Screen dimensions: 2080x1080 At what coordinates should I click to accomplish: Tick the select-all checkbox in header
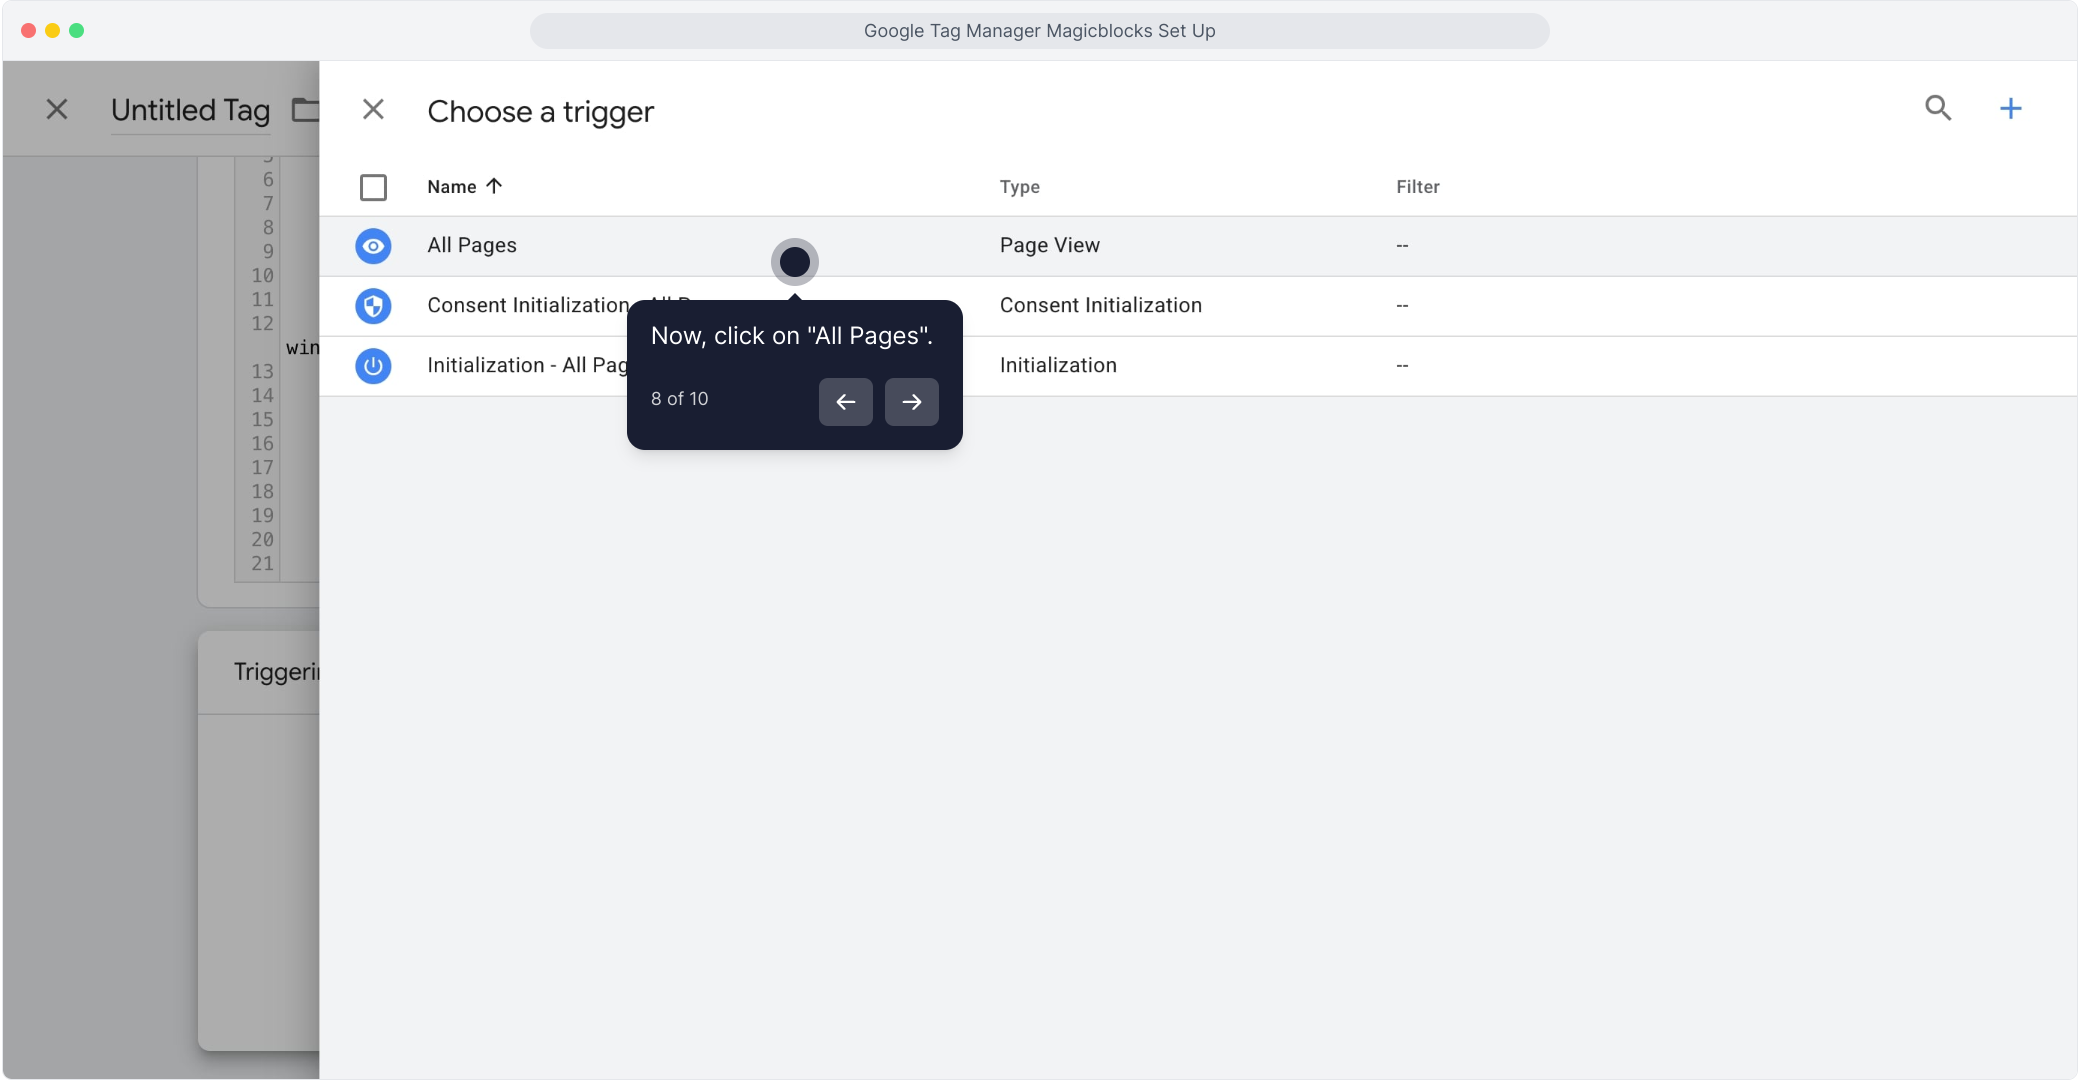[373, 187]
